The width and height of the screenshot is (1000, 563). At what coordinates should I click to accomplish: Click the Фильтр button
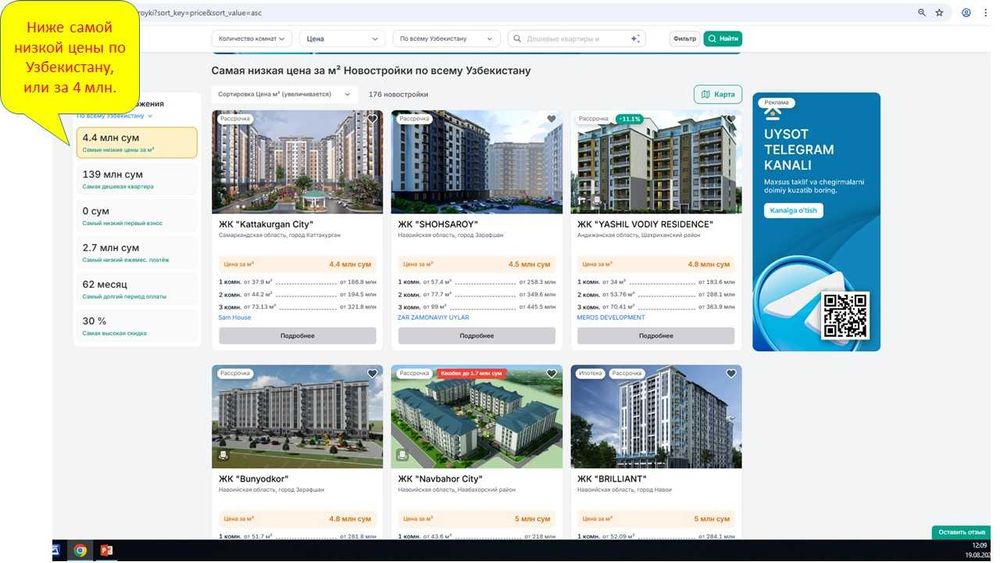coord(685,39)
